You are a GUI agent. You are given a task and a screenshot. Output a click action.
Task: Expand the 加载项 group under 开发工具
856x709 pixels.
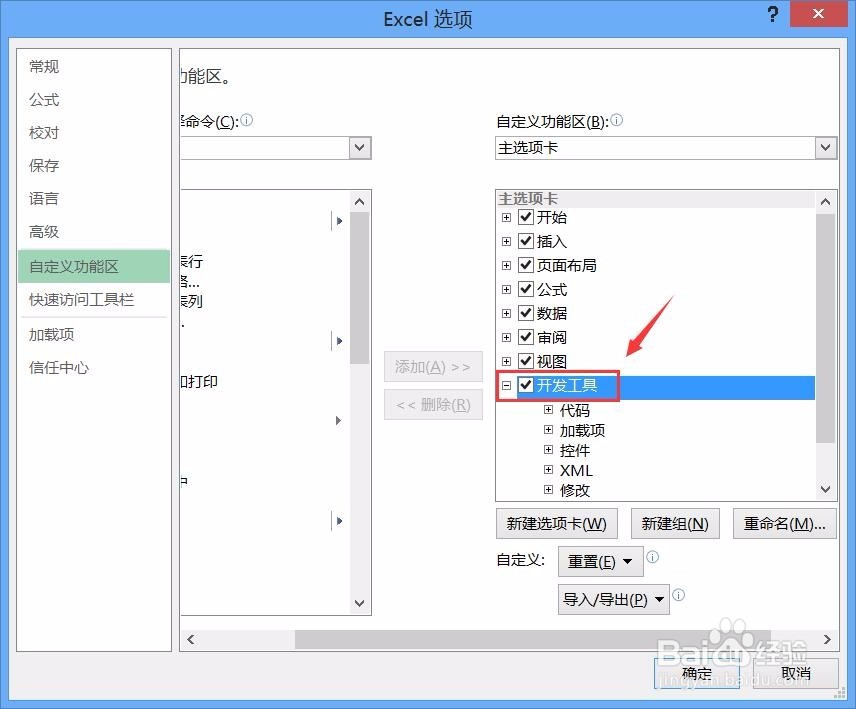[549, 430]
